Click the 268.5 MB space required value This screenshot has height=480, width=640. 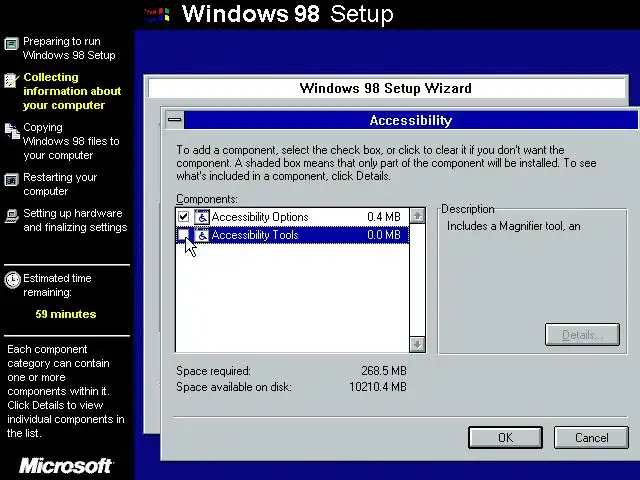click(x=384, y=371)
